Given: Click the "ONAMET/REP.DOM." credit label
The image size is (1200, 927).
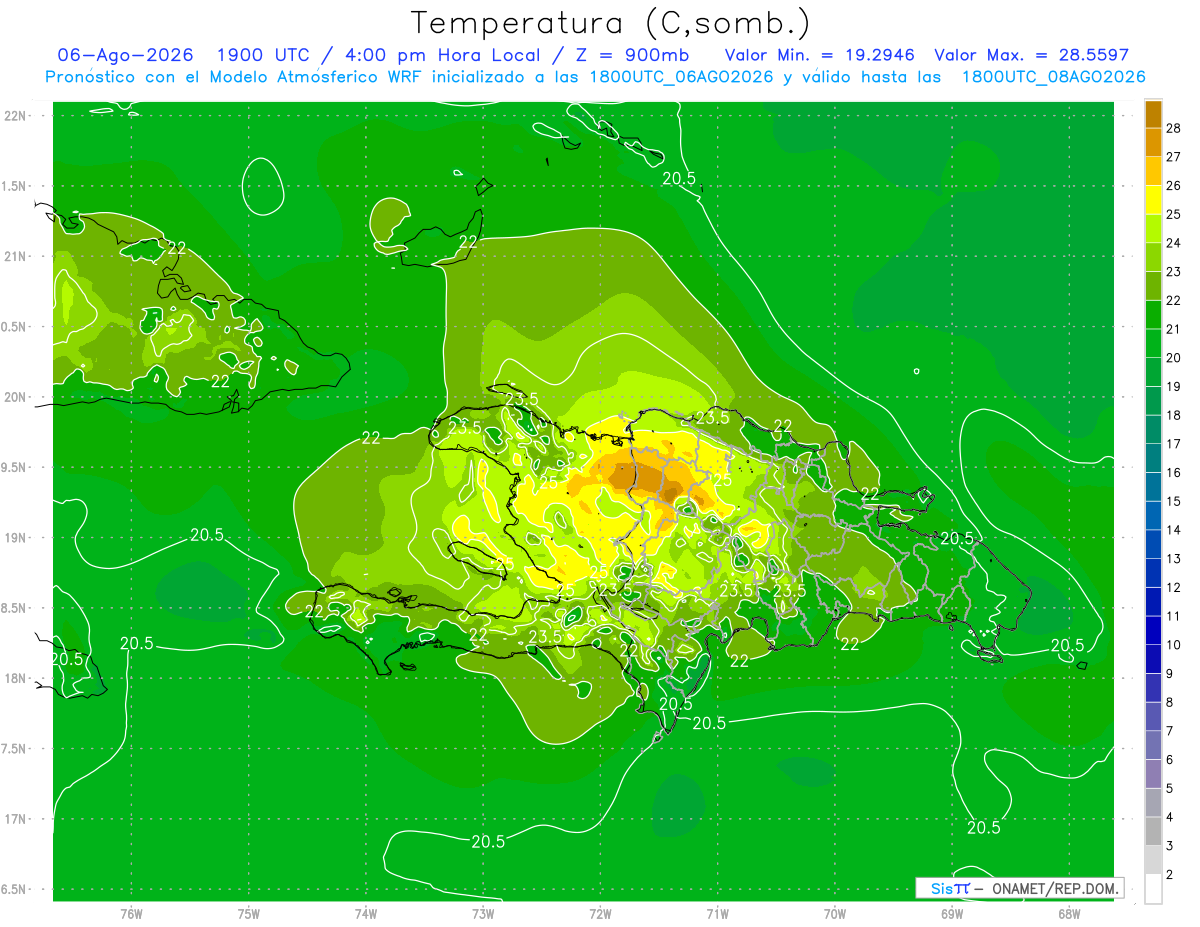Looking at the screenshot, I should click(1056, 888).
